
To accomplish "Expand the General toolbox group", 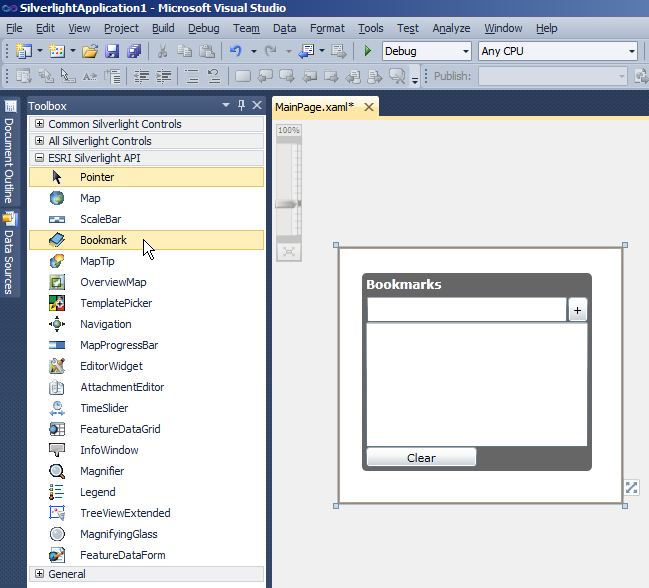I will click(x=39, y=574).
